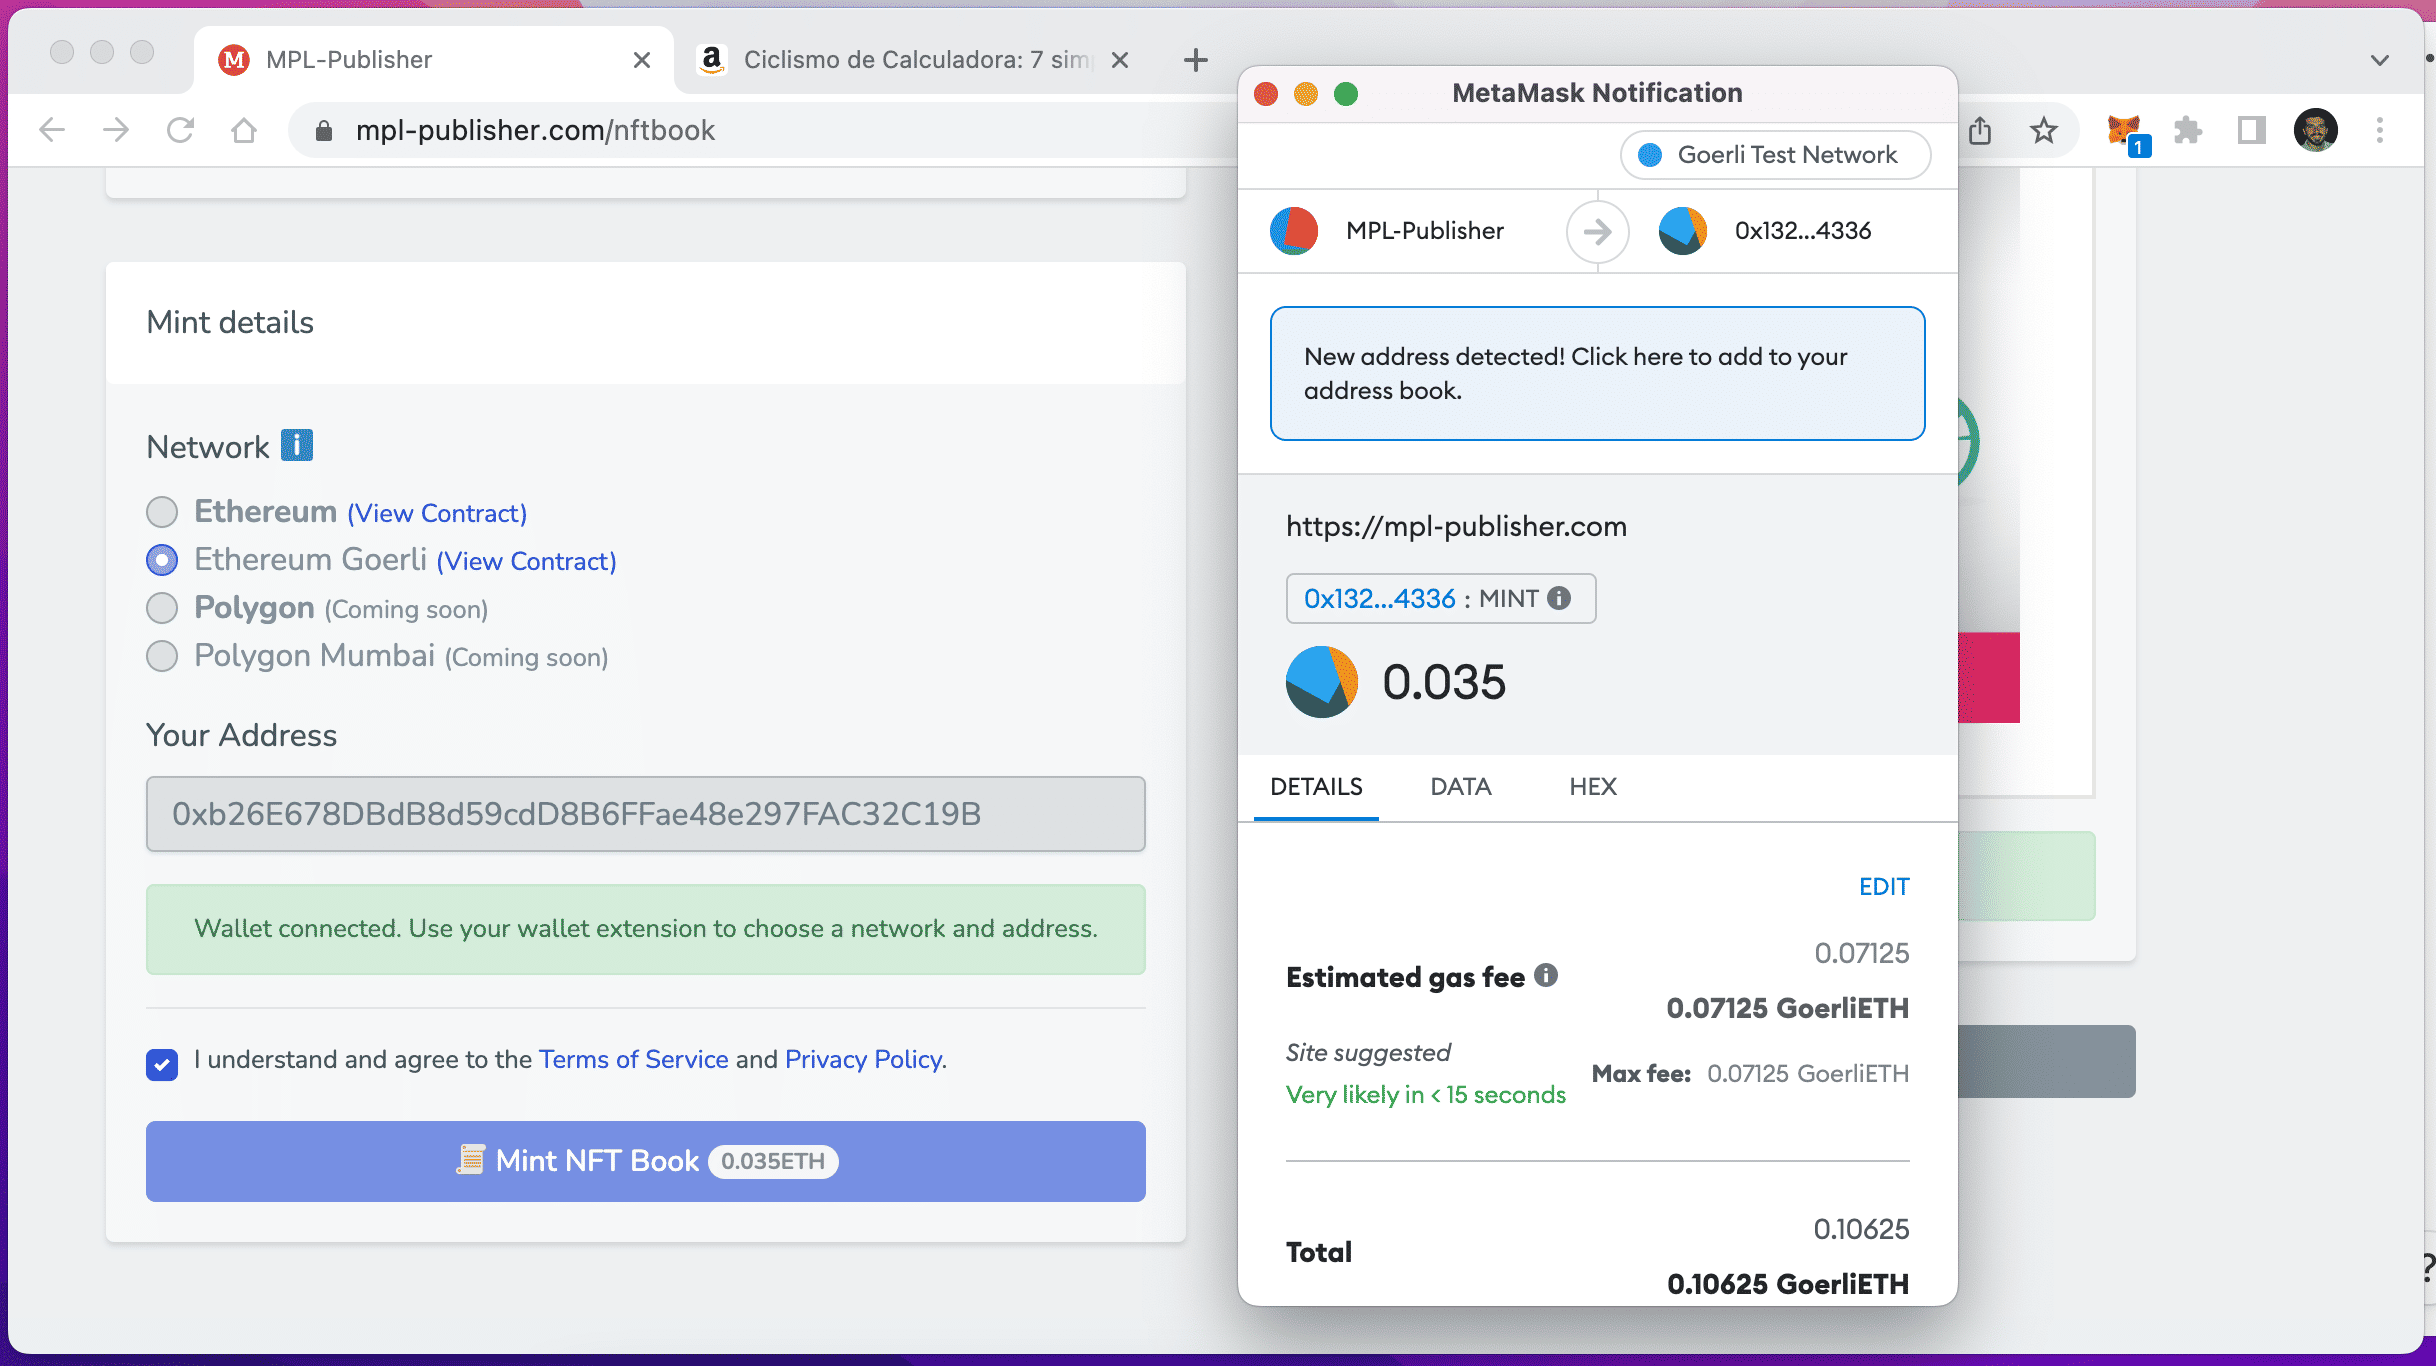The image size is (2436, 1366).
Task: Open the Chrome three-dot menu
Action: (x=2380, y=130)
